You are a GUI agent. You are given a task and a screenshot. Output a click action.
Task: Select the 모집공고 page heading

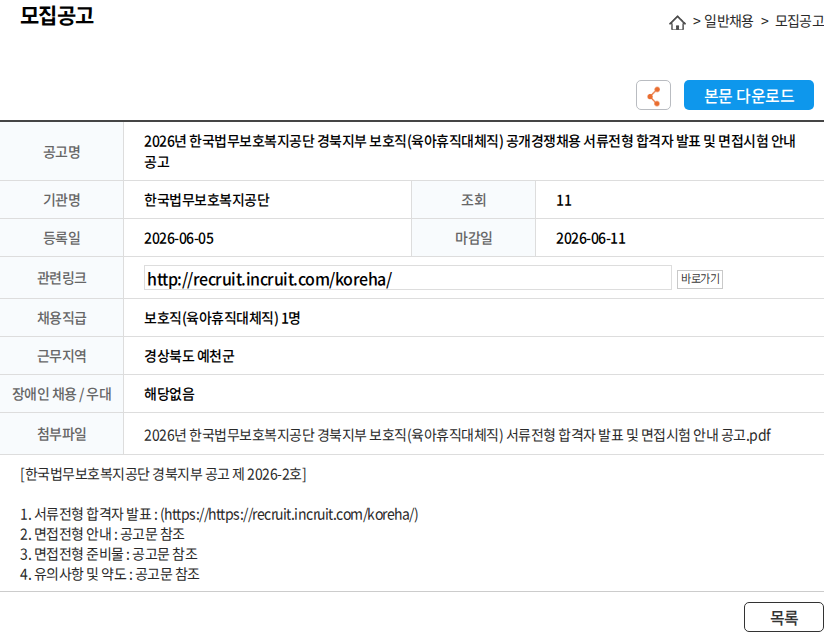(57, 16)
